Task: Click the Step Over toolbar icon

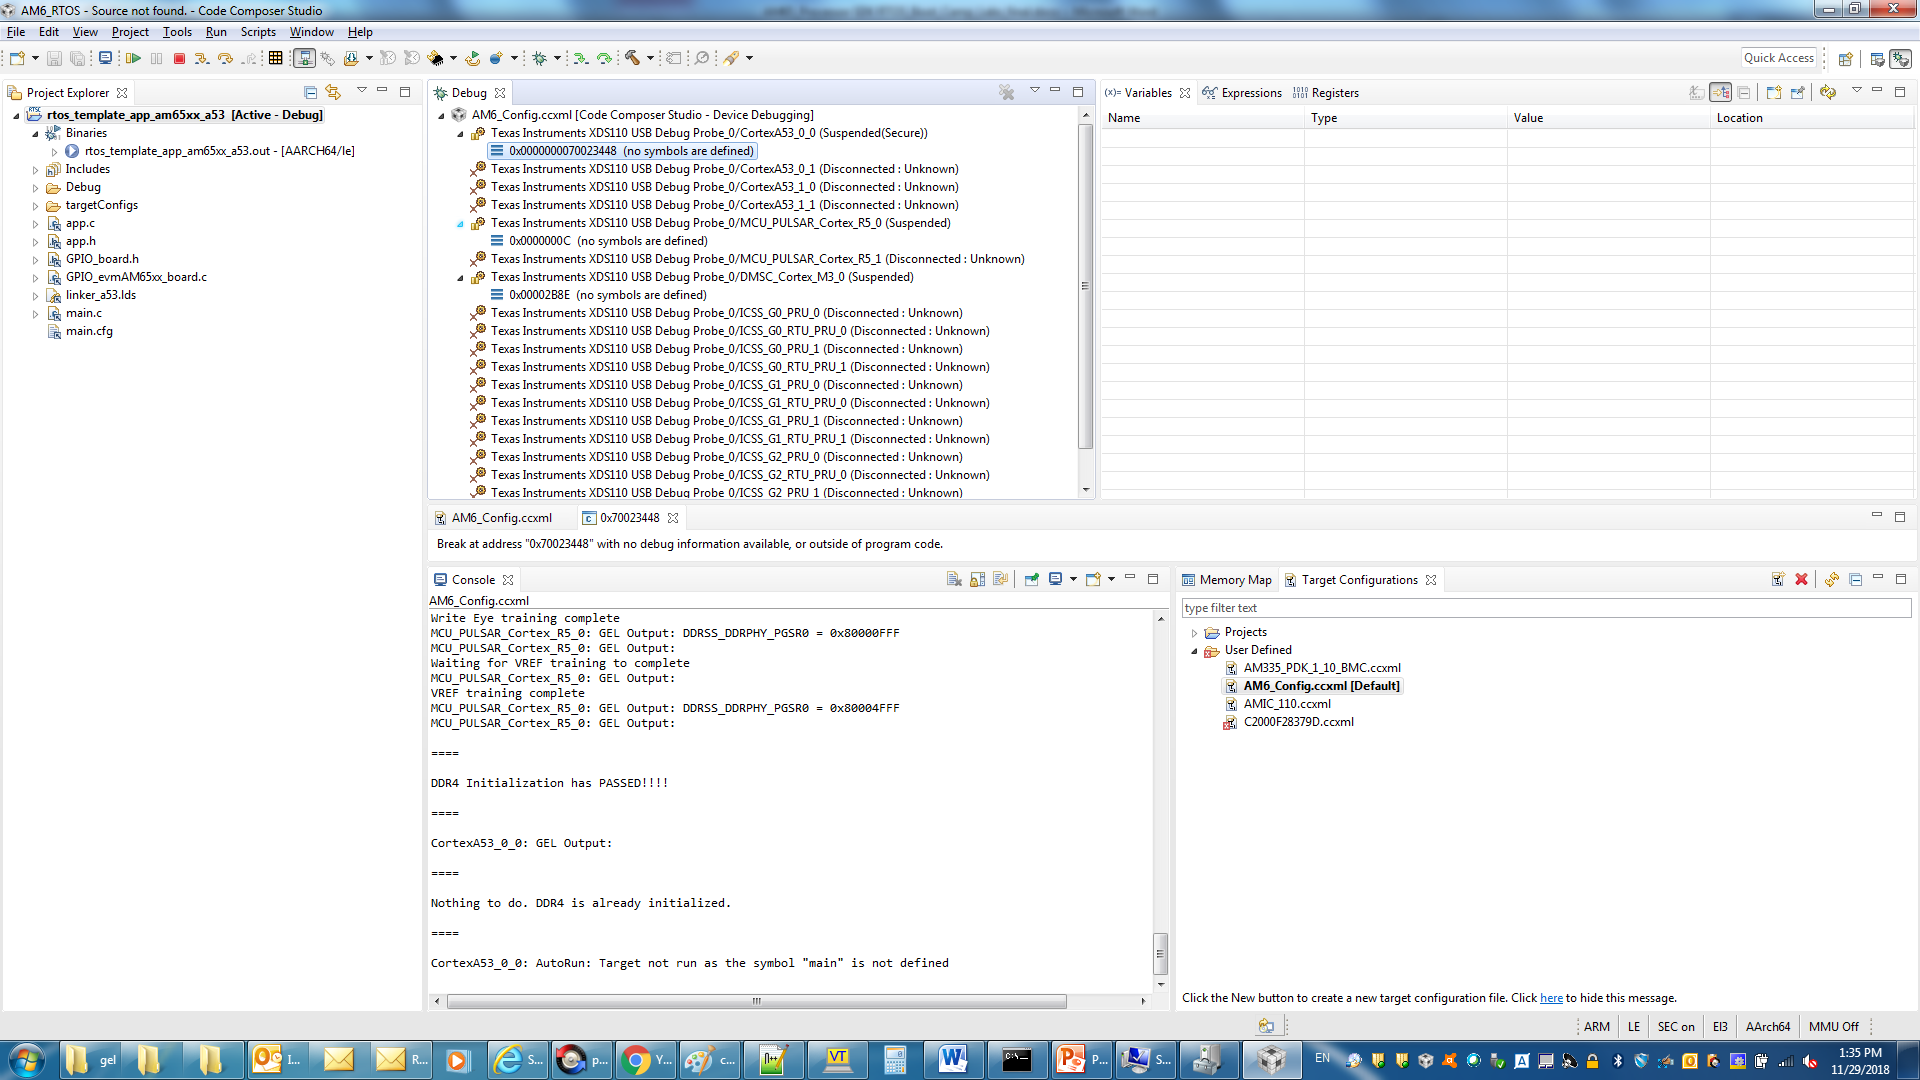Action: [x=225, y=59]
